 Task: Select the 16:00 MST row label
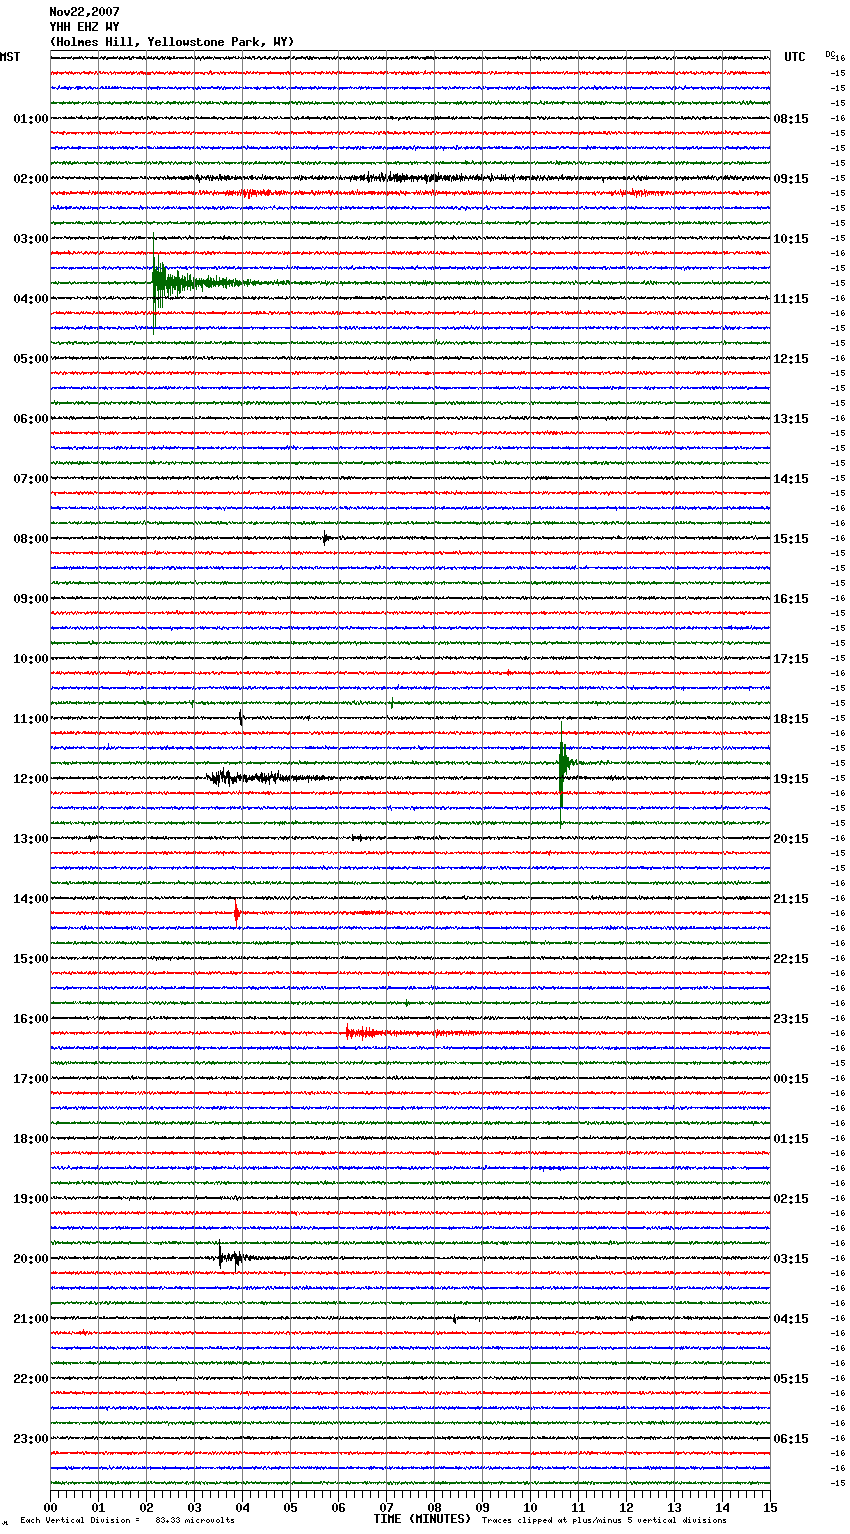(x=31, y=1019)
